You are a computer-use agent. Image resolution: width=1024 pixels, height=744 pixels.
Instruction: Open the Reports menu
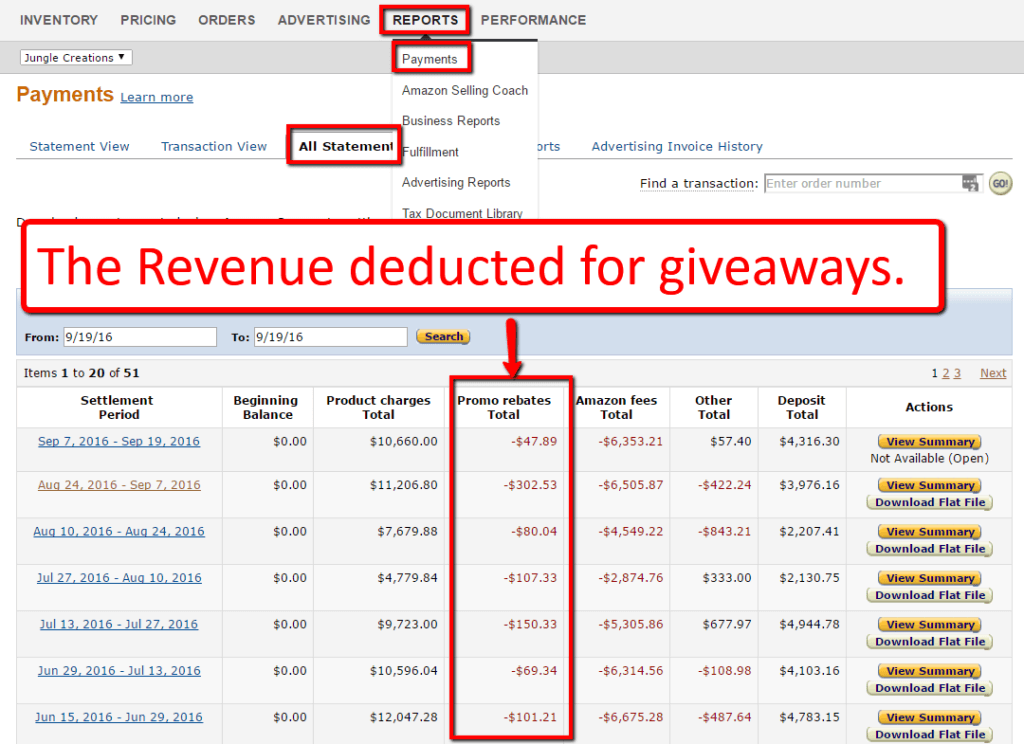pyautogui.click(x=425, y=20)
